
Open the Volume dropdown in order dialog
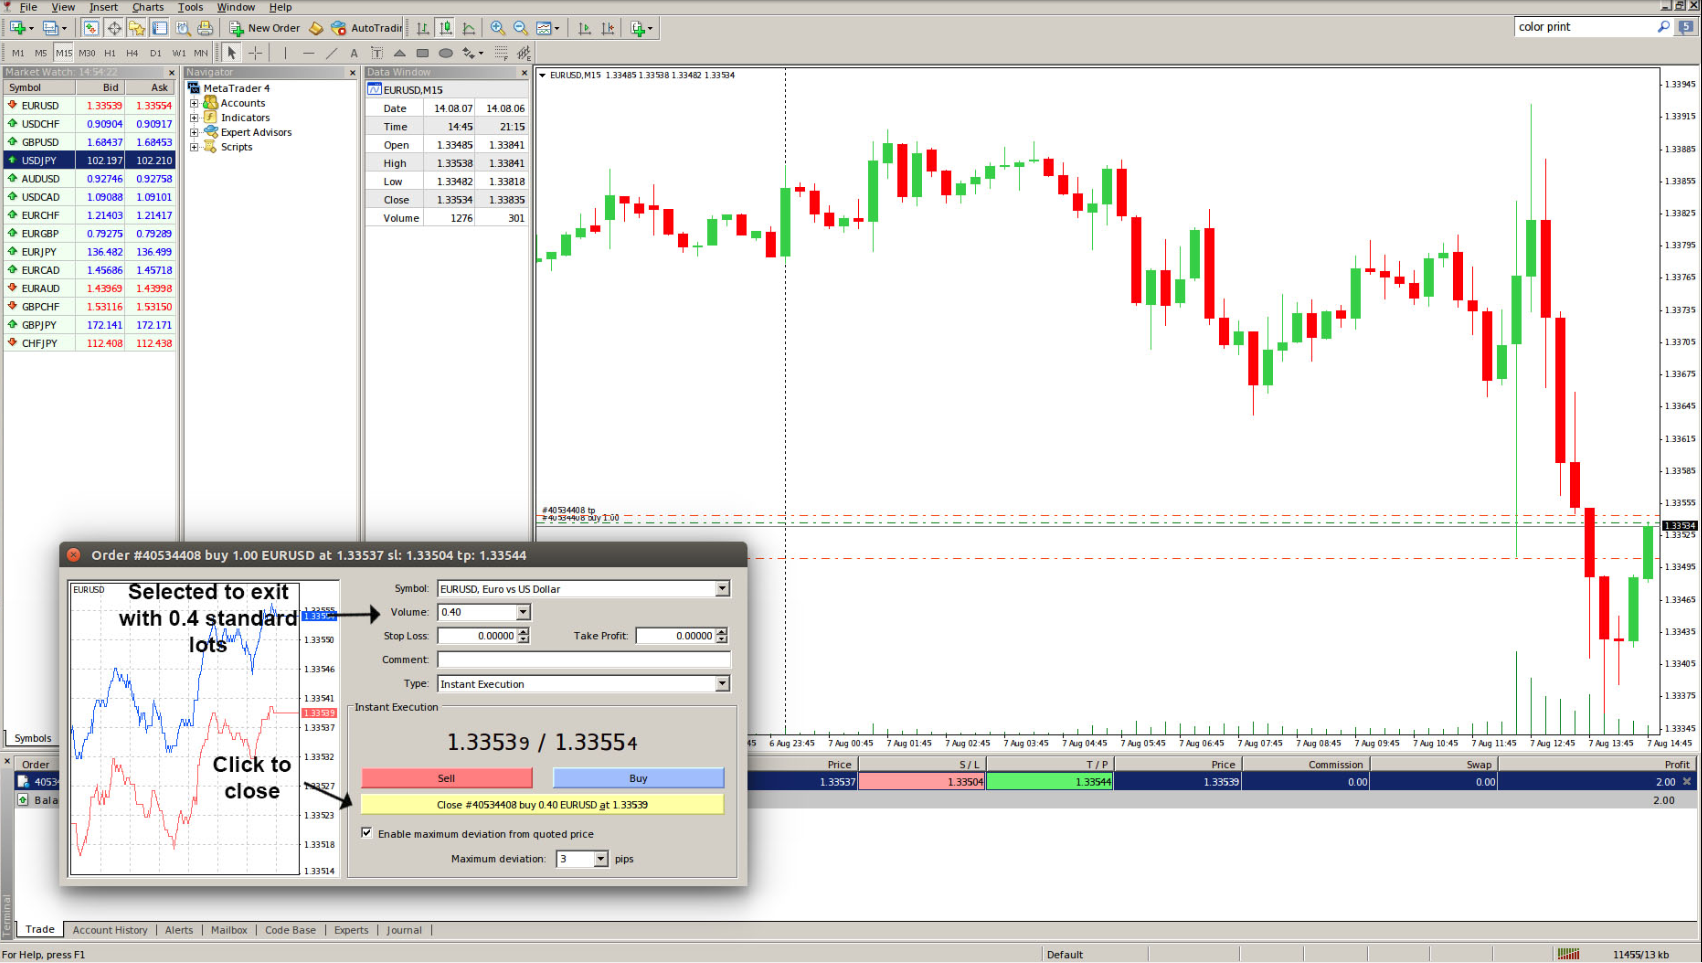(x=522, y=612)
